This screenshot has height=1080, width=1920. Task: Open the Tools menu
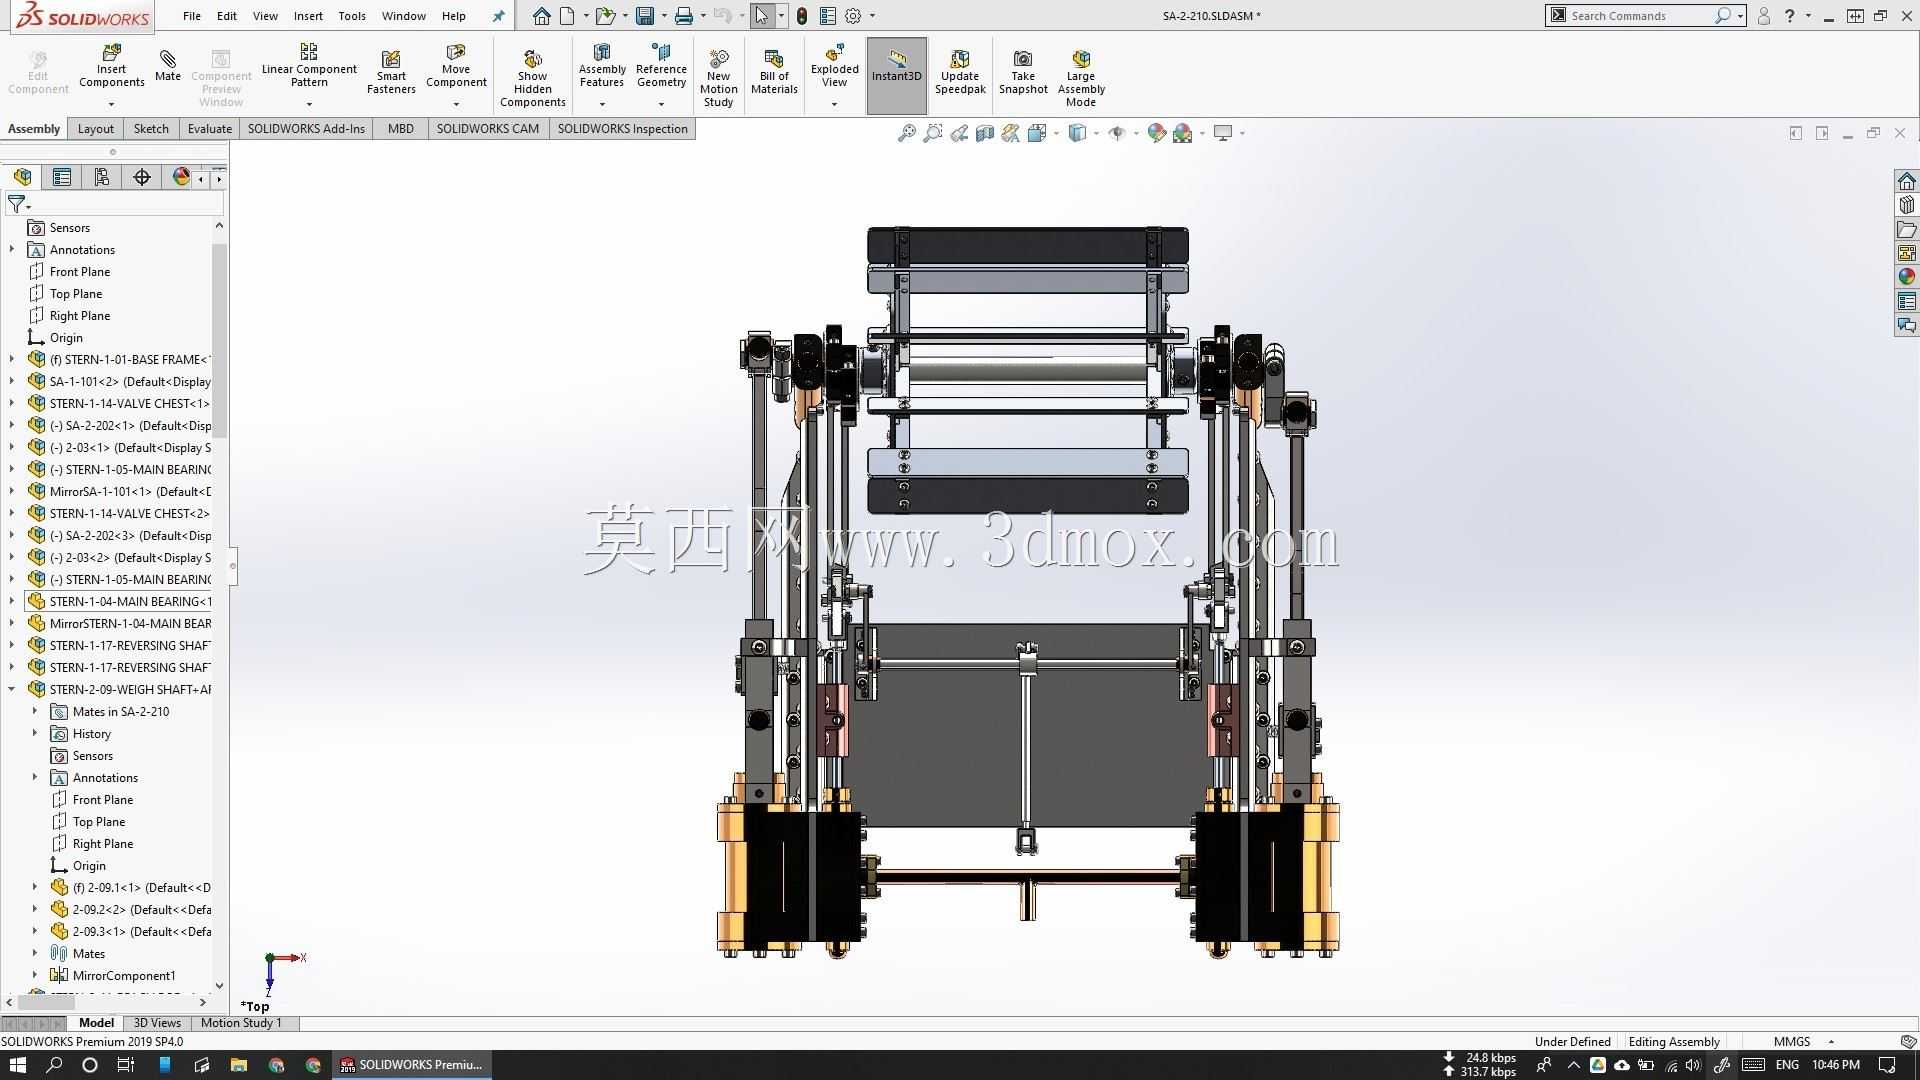coord(352,16)
